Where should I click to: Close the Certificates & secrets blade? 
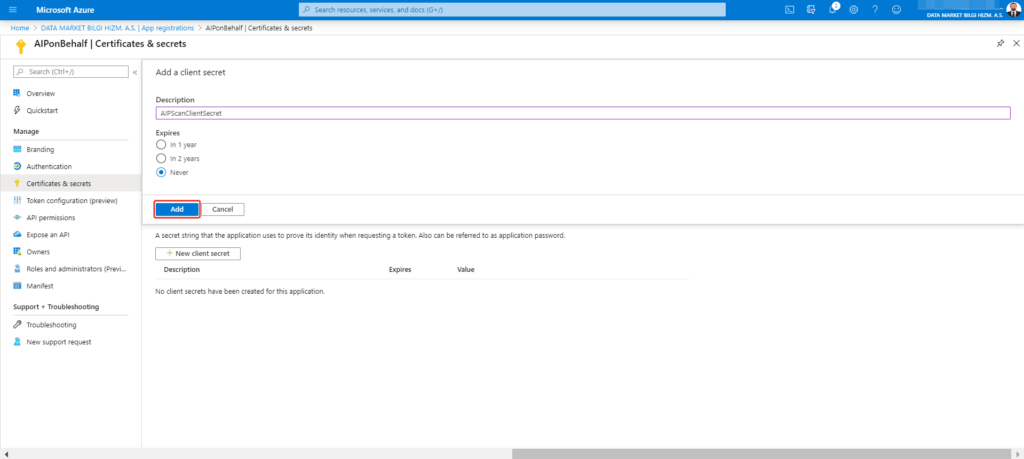(1016, 43)
